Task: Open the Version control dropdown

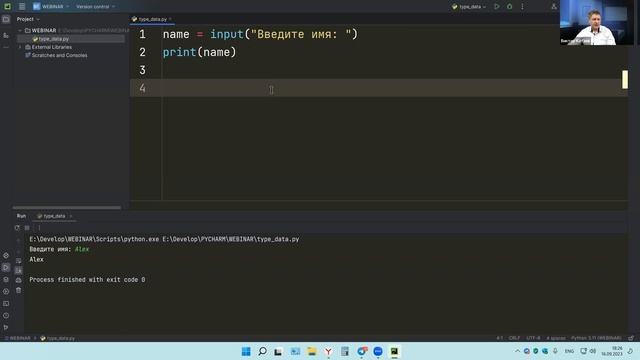Action: tap(95, 7)
